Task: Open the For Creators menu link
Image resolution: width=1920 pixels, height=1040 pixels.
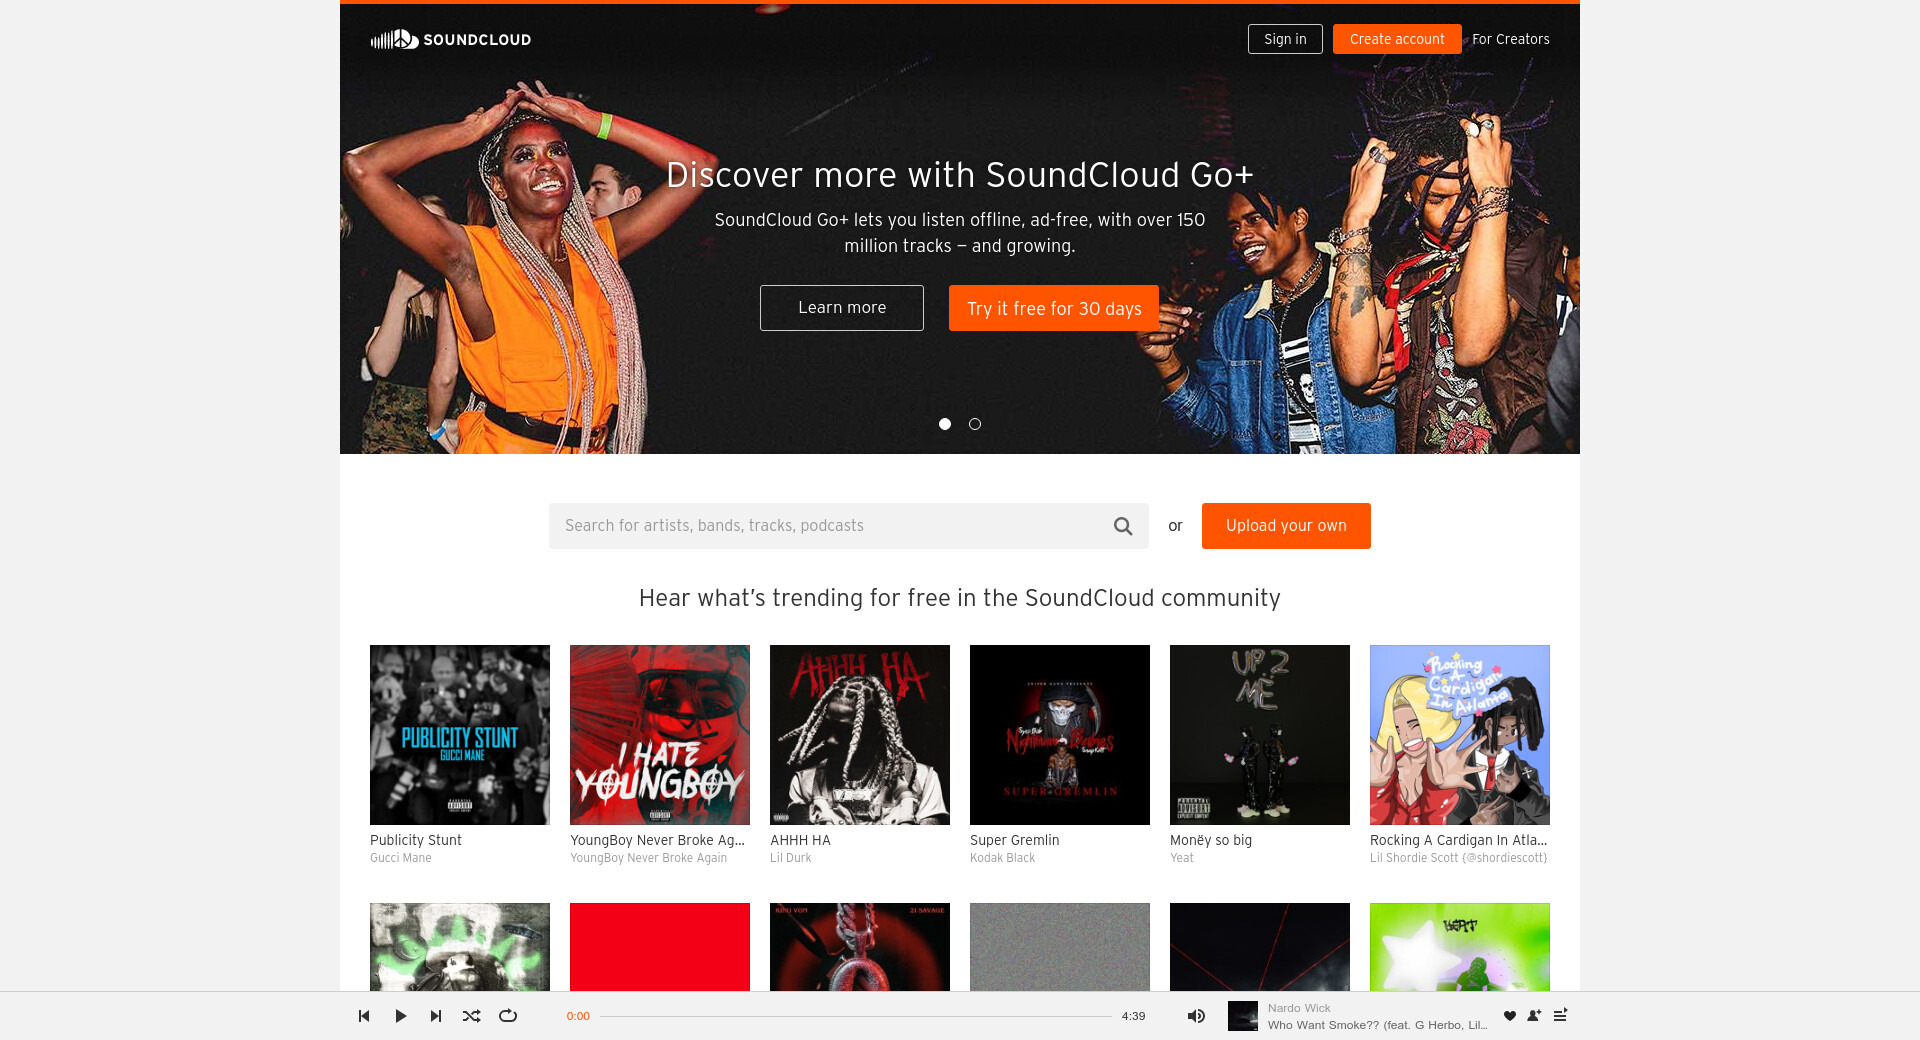Action: pyautogui.click(x=1511, y=39)
